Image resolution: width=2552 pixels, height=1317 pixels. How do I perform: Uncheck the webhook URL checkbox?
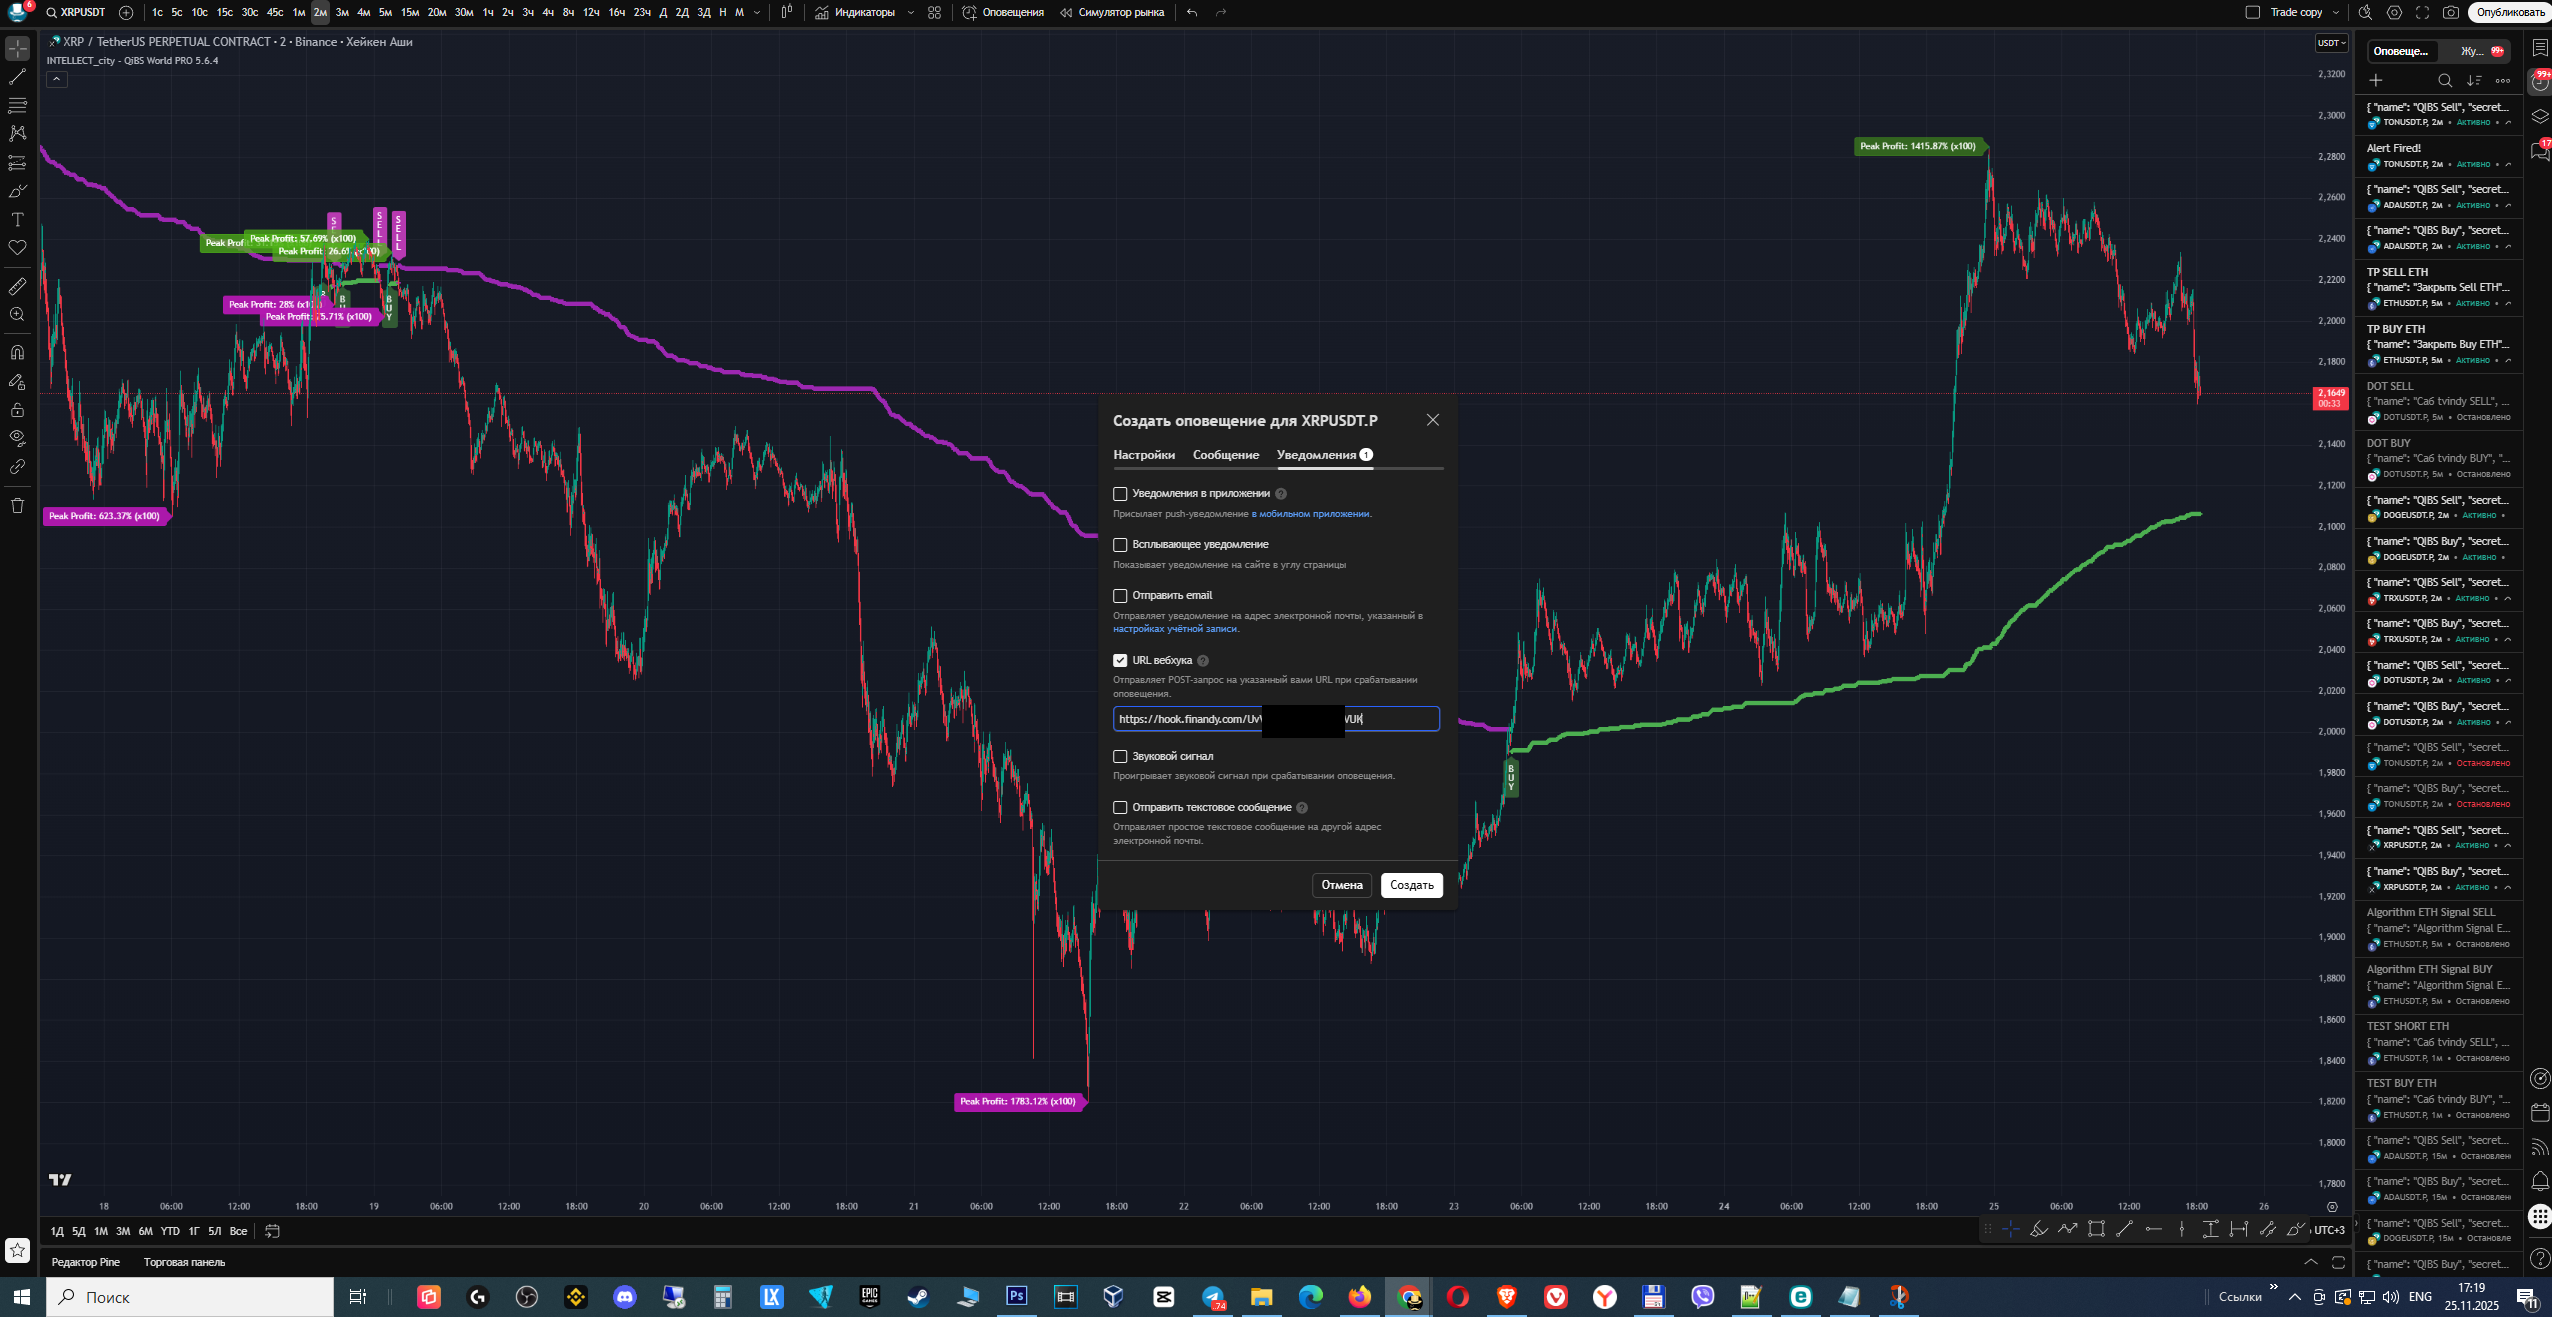[1120, 660]
